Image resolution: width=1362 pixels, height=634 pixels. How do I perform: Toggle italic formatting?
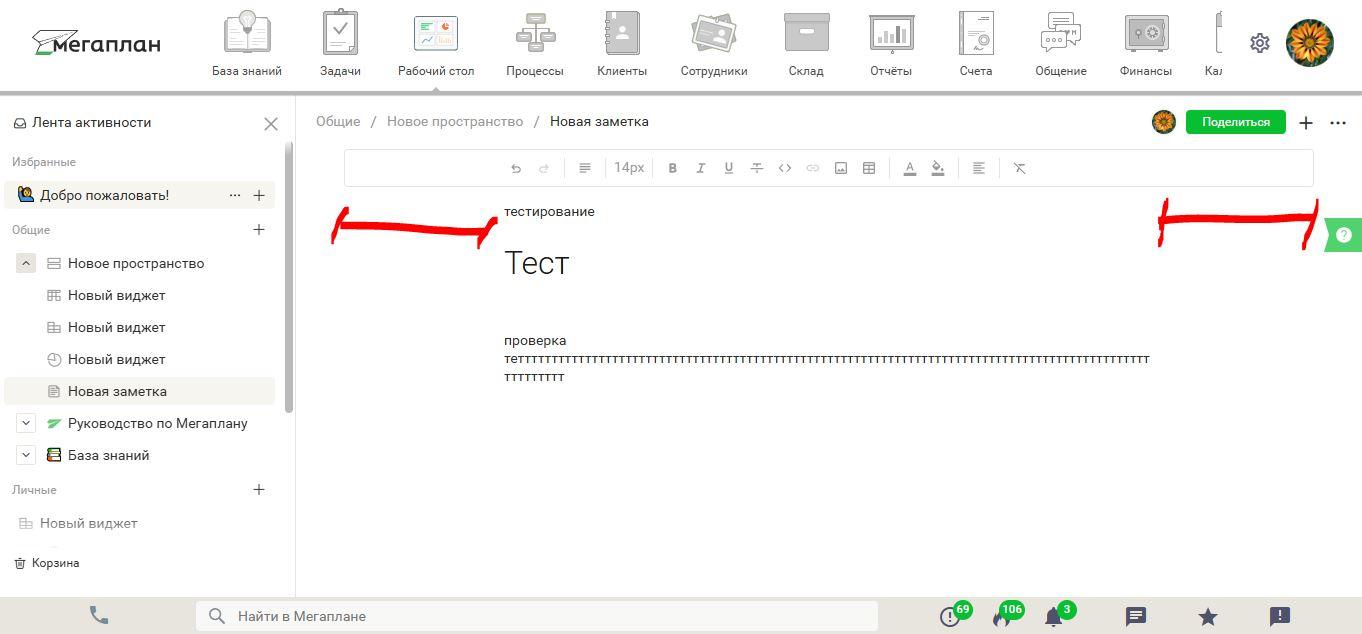(x=701, y=168)
